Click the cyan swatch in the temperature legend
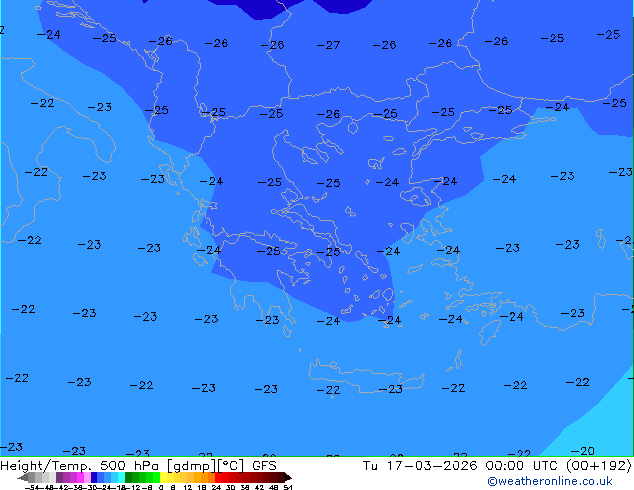The height and width of the screenshot is (490, 634). point(121,477)
